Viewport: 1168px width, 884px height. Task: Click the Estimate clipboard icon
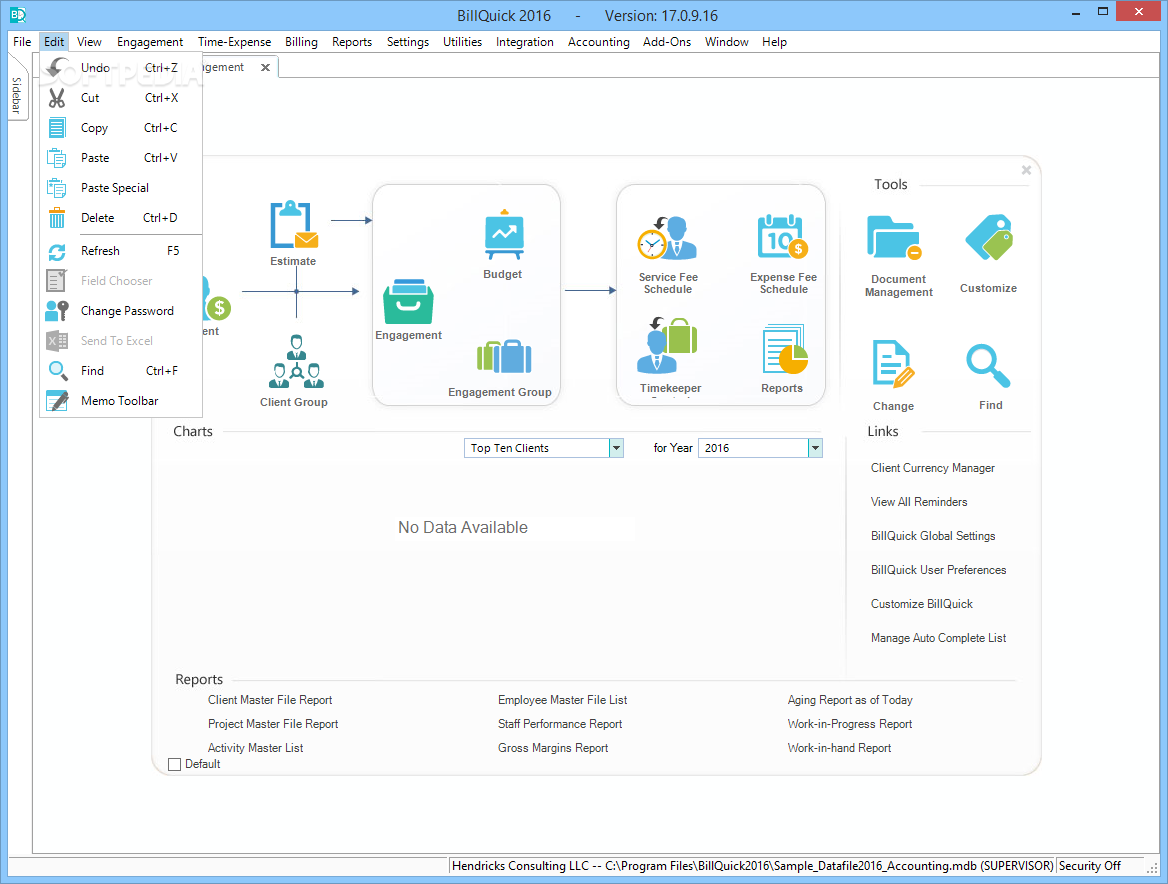point(293,224)
